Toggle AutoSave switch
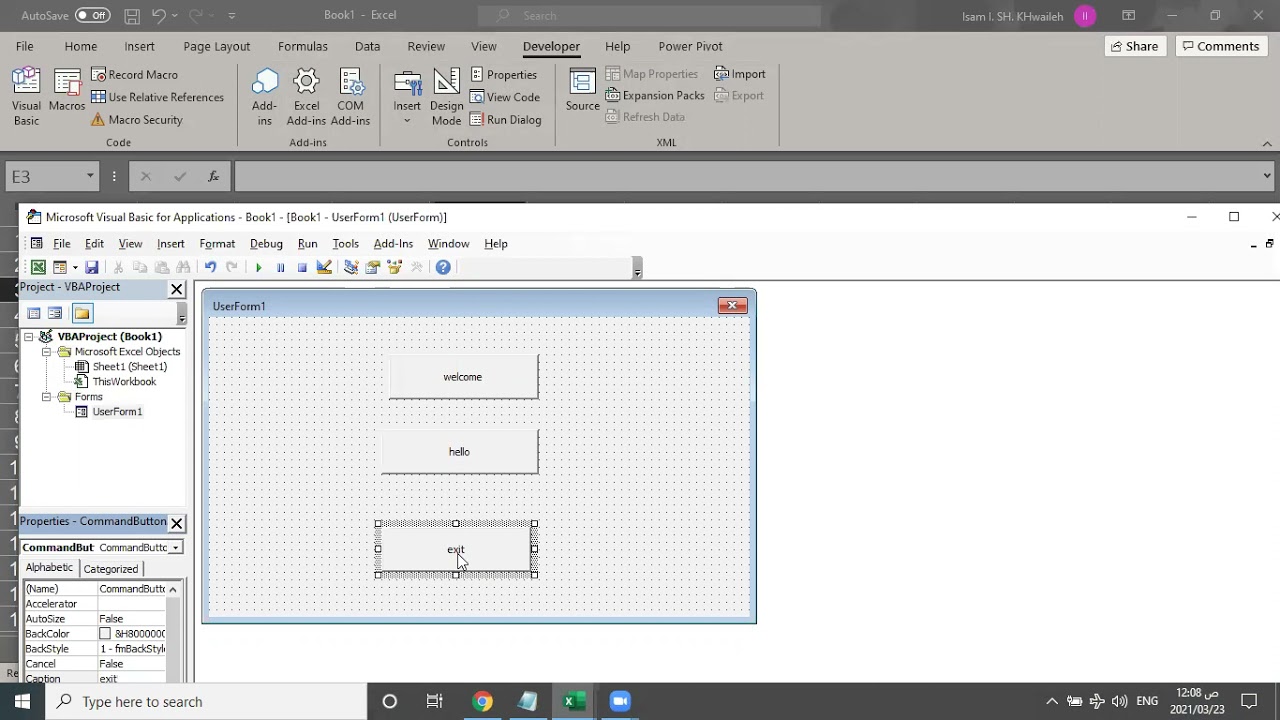This screenshot has height=720, width=1280. 92,15
